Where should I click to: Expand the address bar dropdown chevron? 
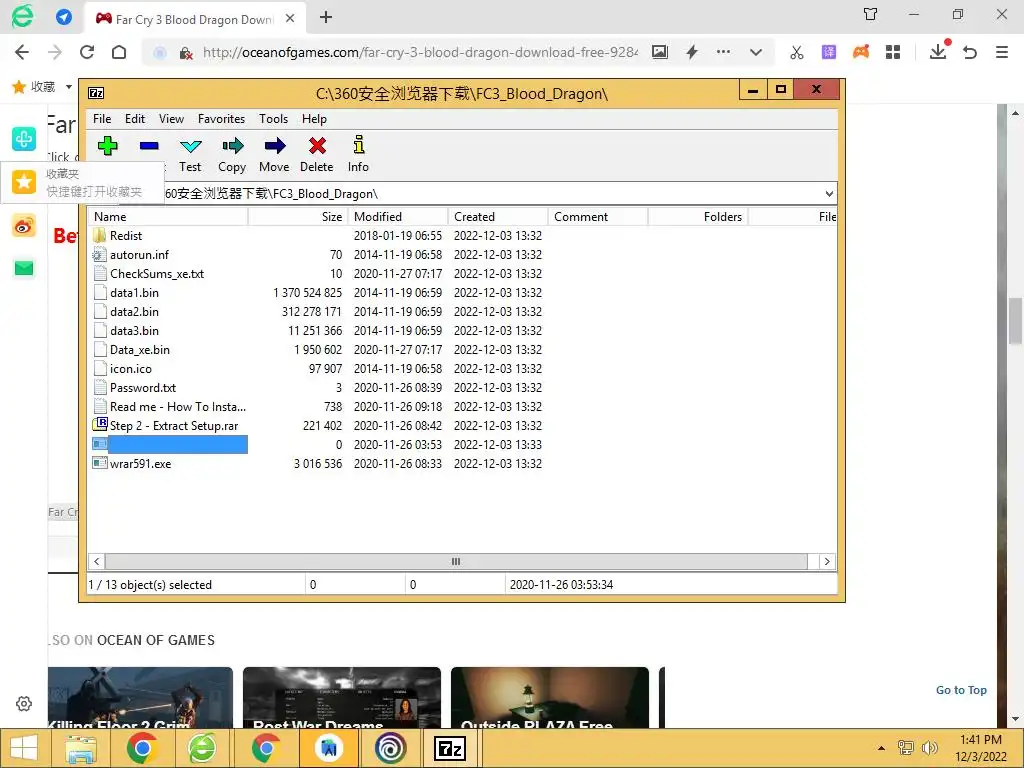point(756,52)
